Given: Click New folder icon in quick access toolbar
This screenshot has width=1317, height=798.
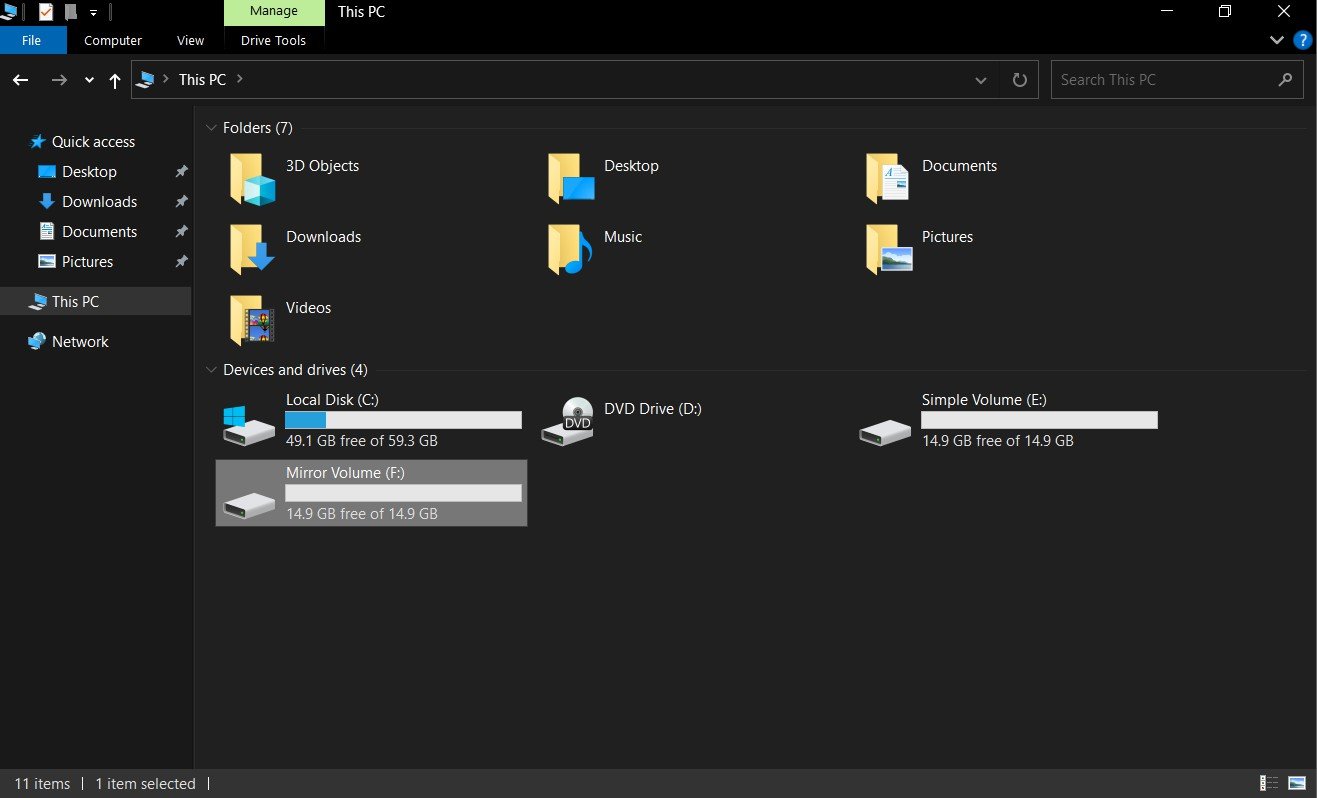Looking at the screenshot, I should 71,12.
